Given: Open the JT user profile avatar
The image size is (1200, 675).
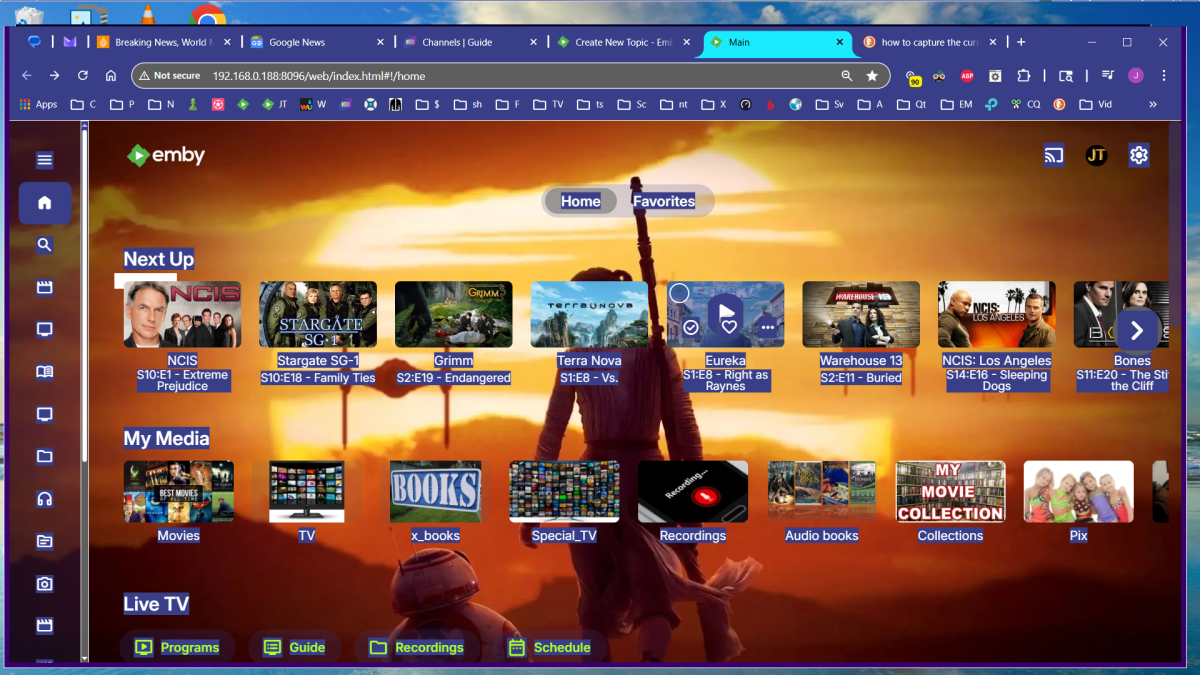Looking at the screenshot, I should pos(1096,155).
